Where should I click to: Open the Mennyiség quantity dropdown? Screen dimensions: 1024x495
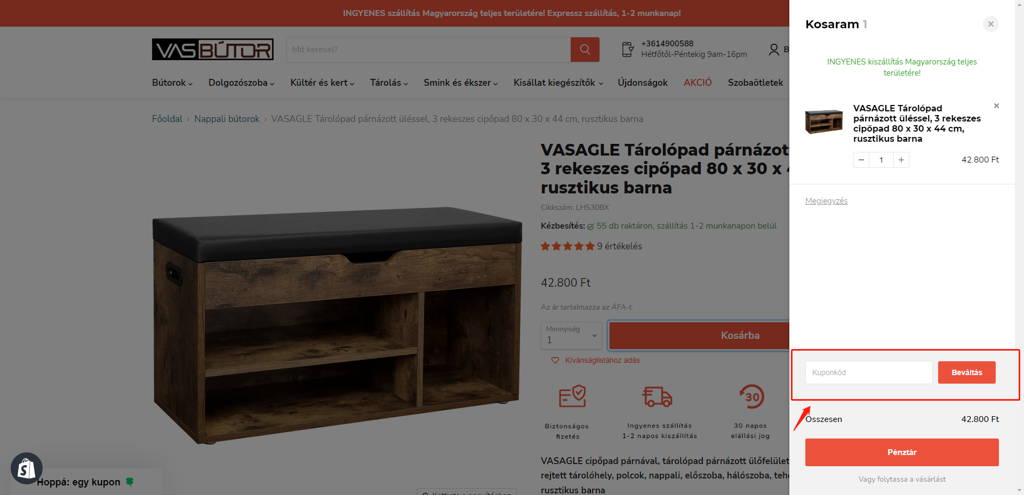tap(572, 335)
